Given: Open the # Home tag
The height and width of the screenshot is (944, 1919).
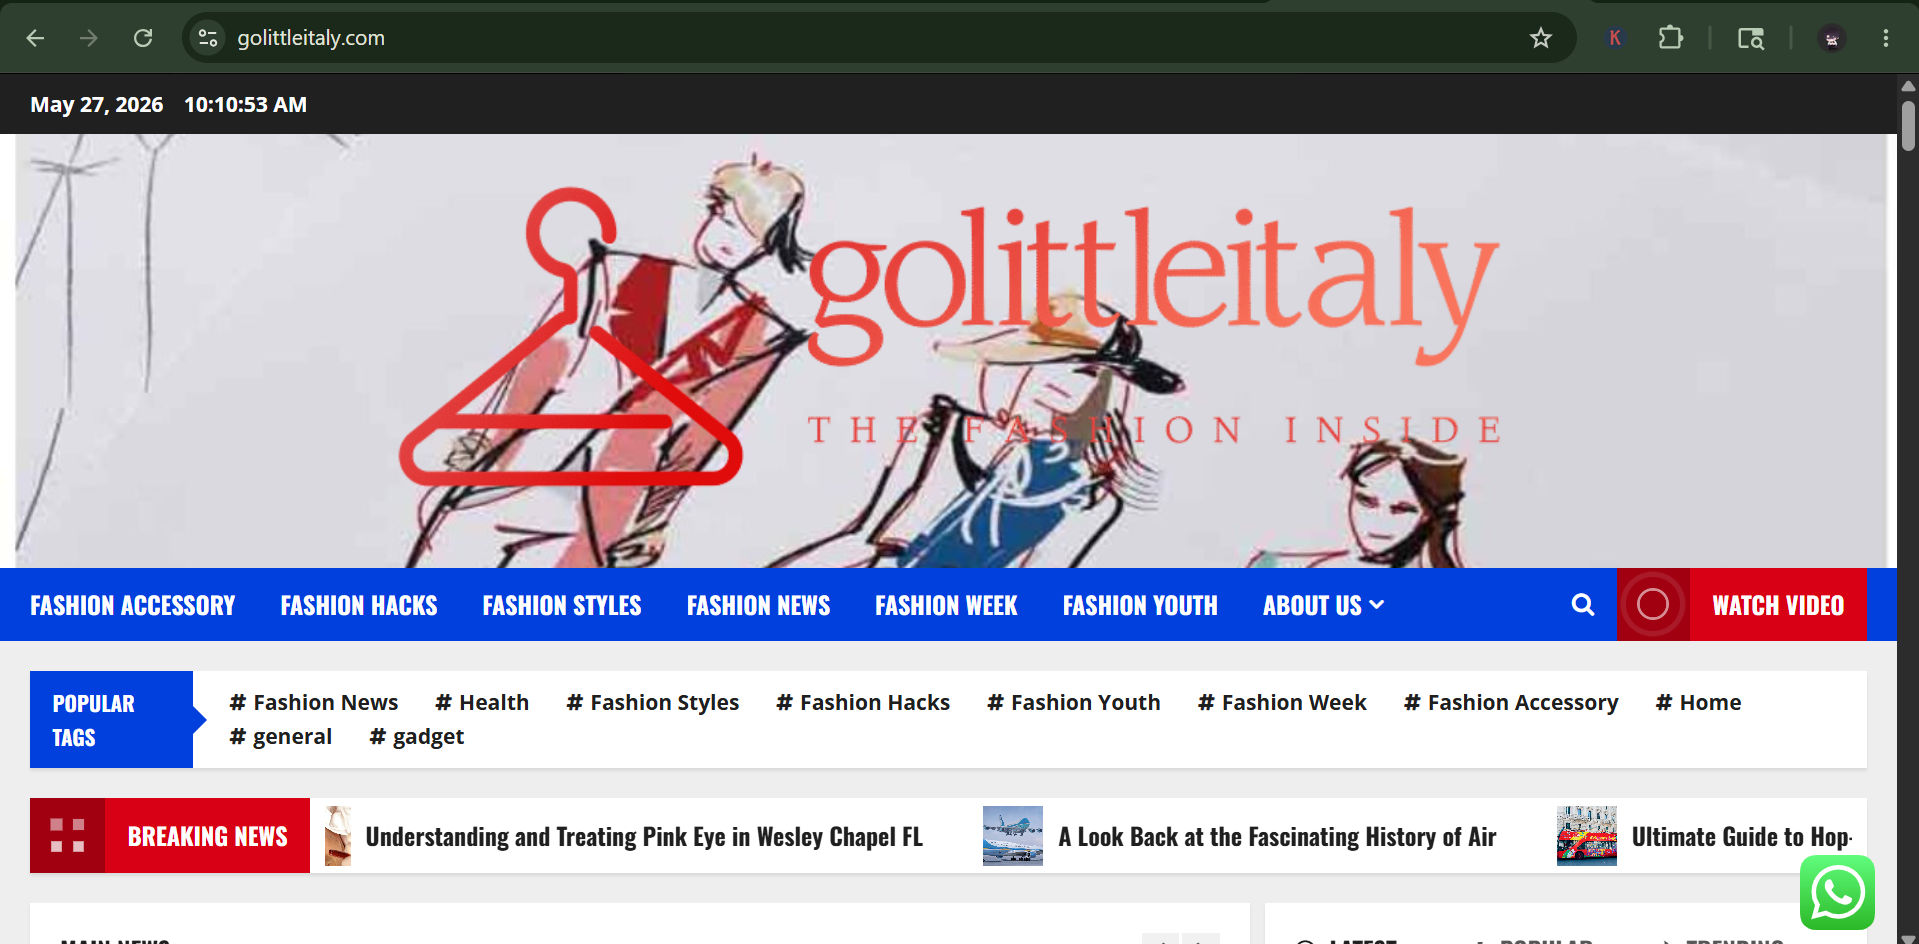Looking at the screenshot, I should [1698, 703].
